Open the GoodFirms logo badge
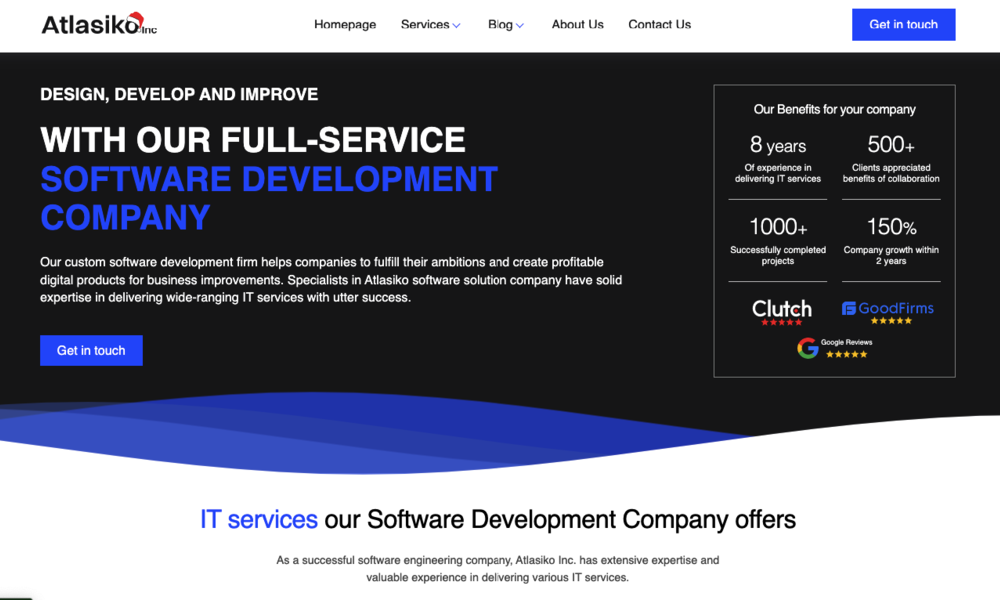The image size is (1000, 600). click(x=888, y=308)
